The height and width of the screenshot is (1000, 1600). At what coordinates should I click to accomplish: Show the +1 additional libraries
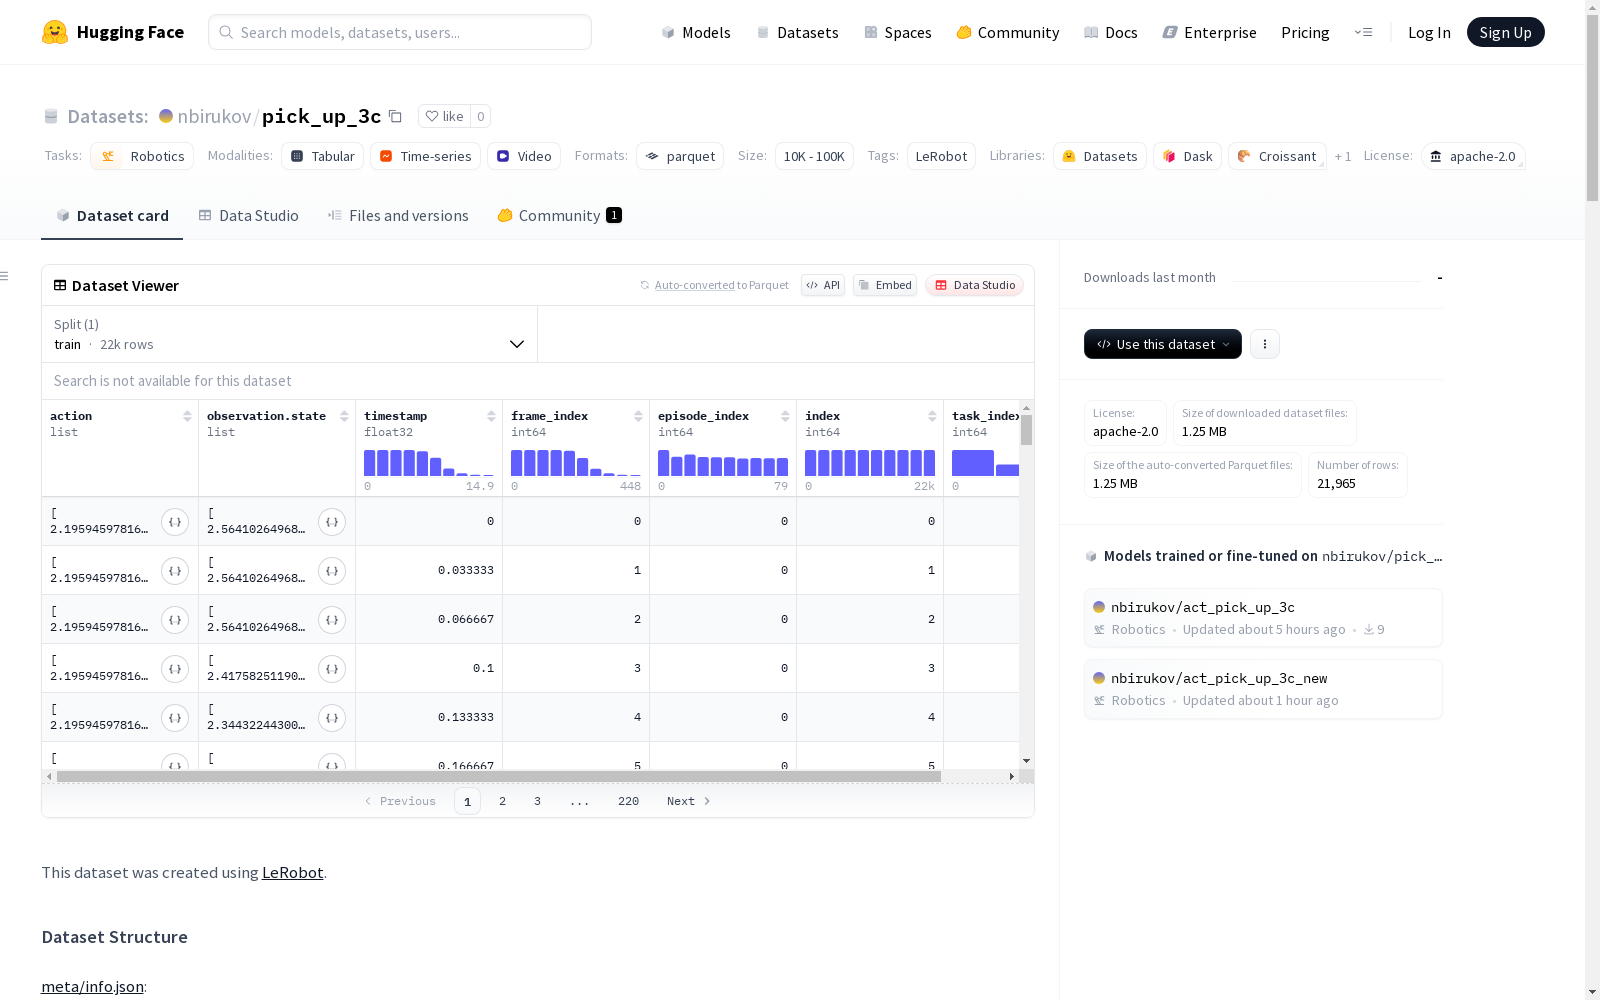click(1343, 156)
